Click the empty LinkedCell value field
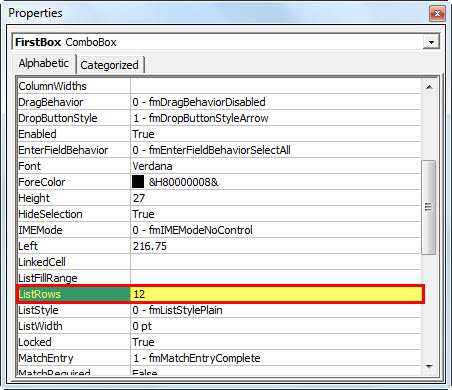Screen dimensions: 452x390 (x=276, y=262)
